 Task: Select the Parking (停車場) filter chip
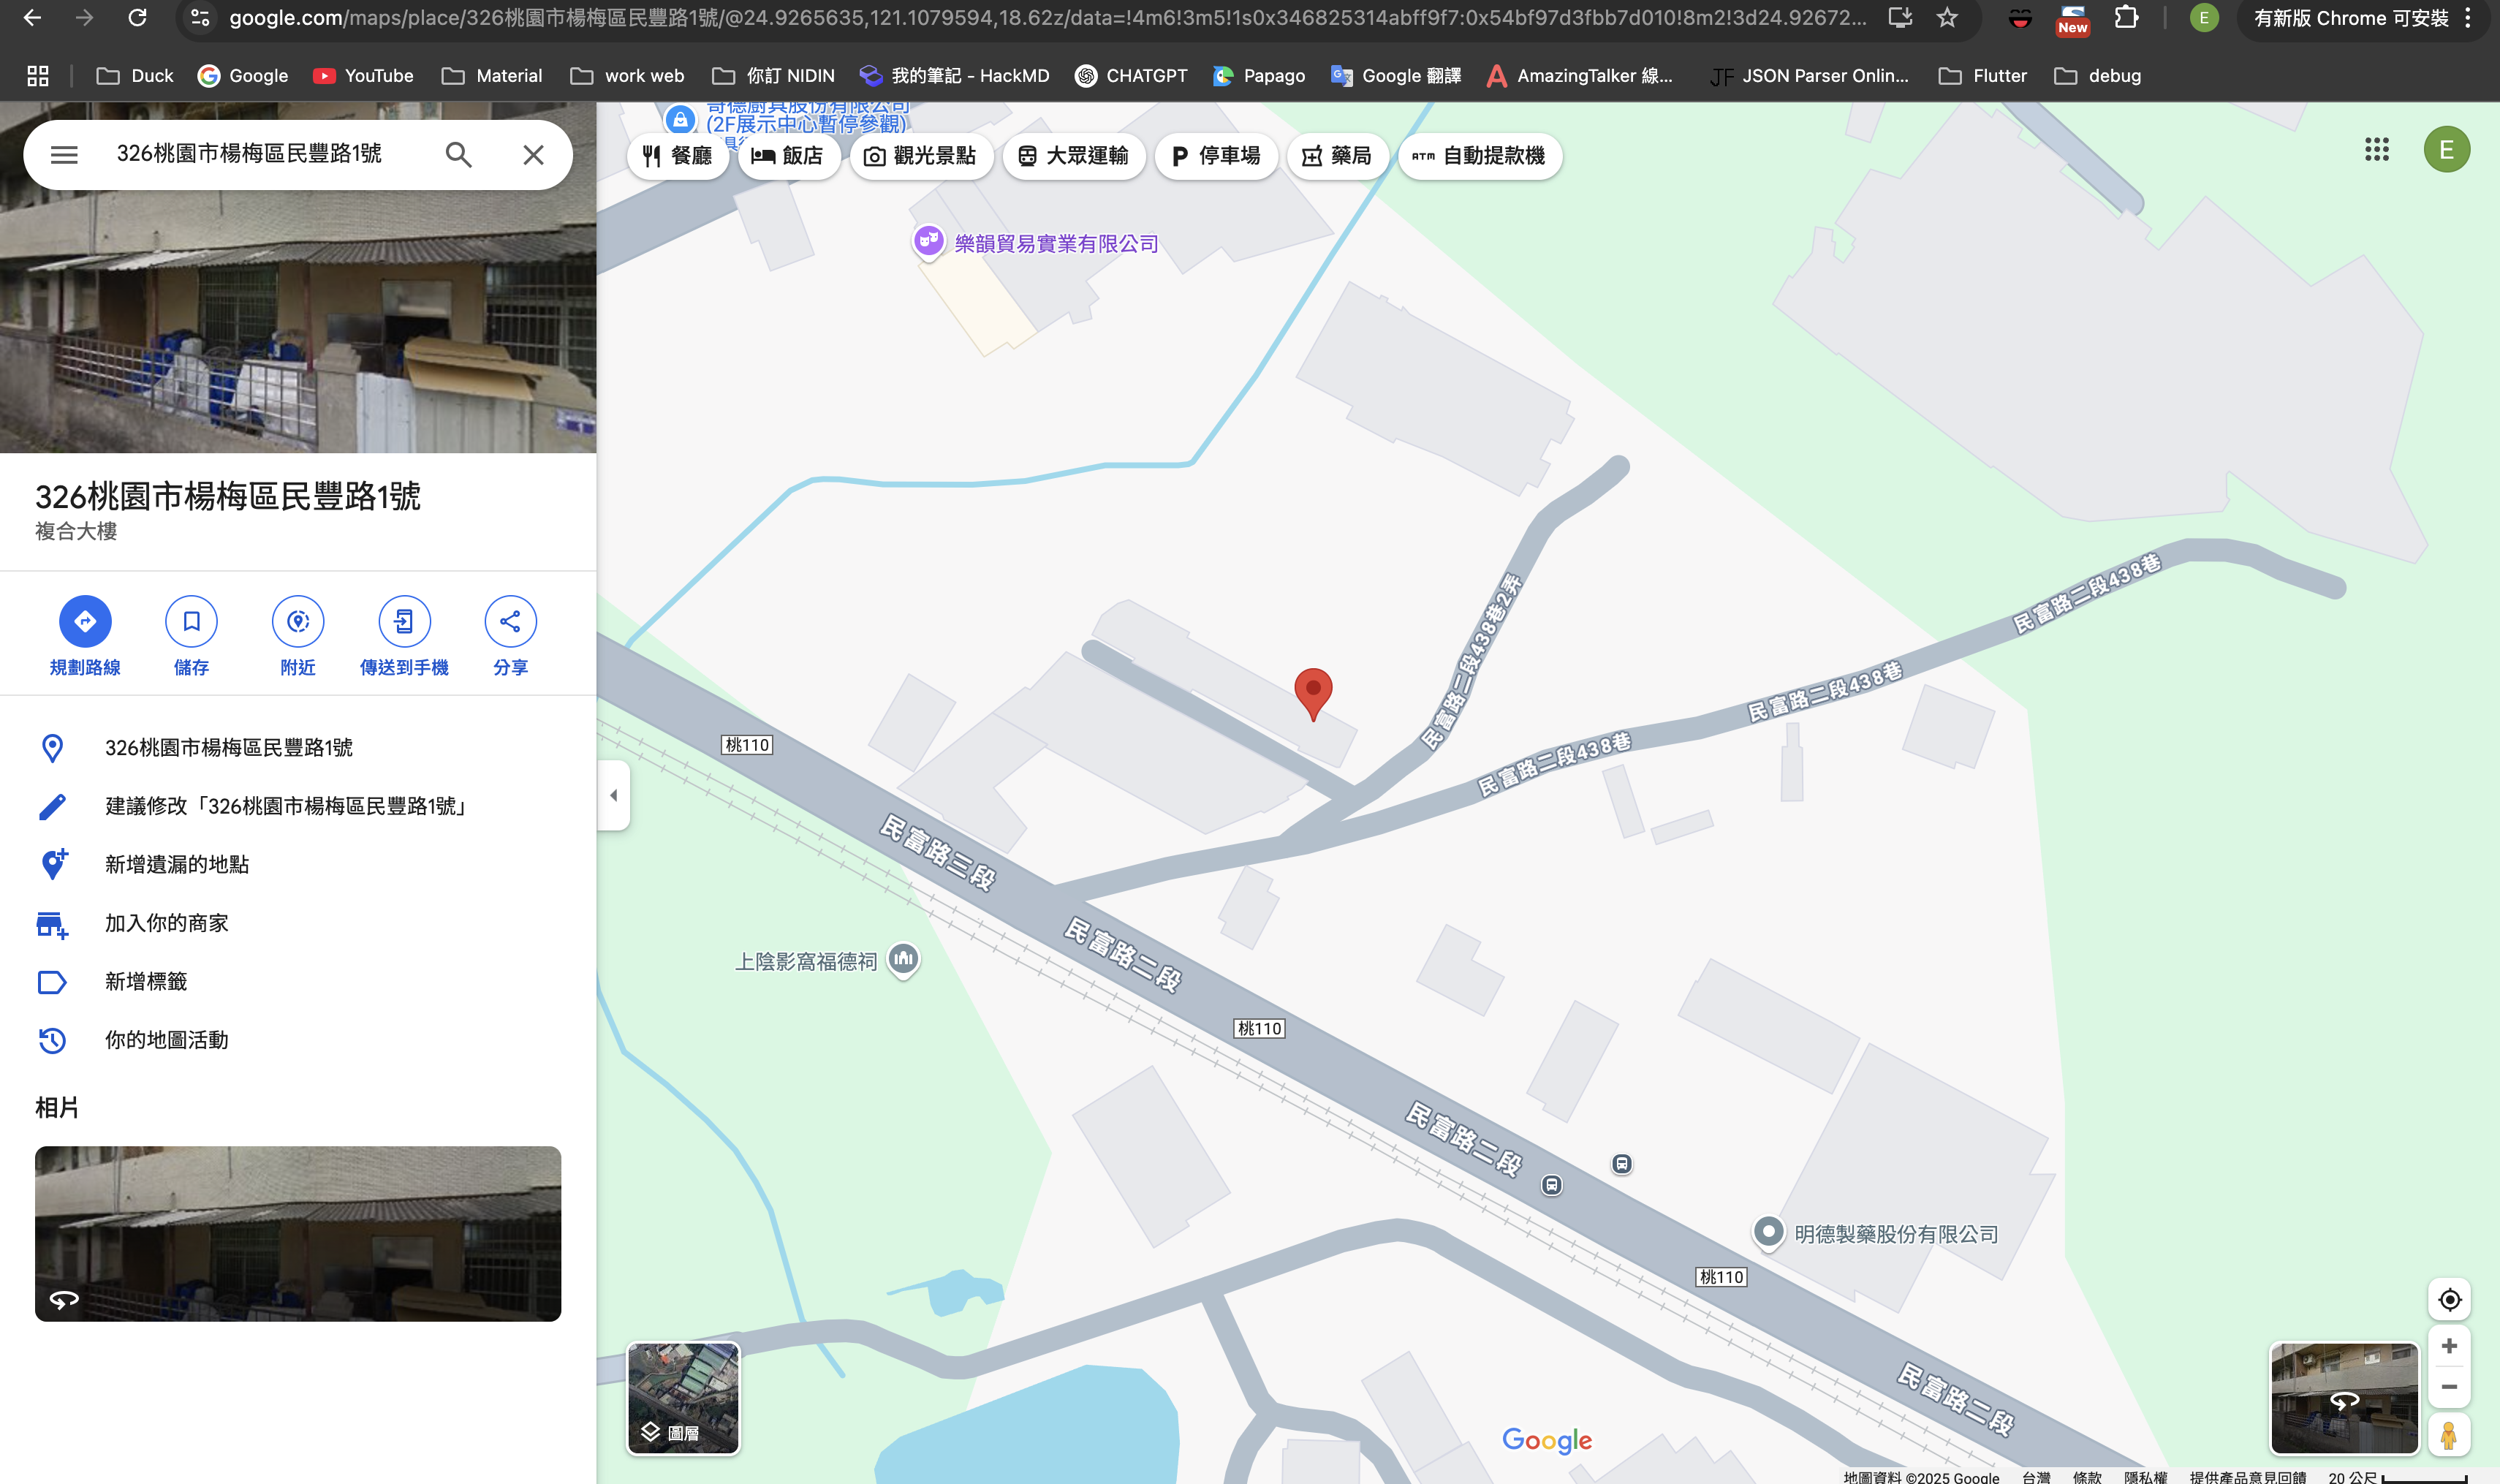(1216, 156)
